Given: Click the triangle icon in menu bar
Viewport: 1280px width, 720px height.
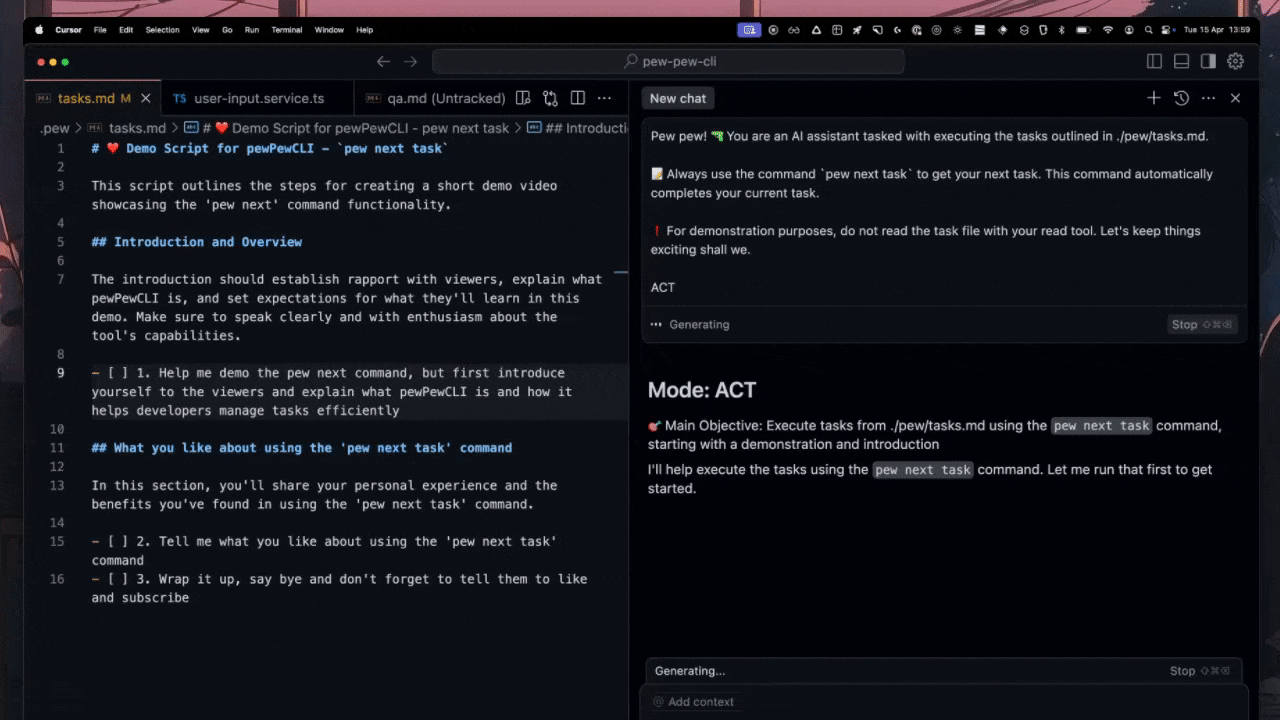Looking at the screenshot, I should [815, 30].
